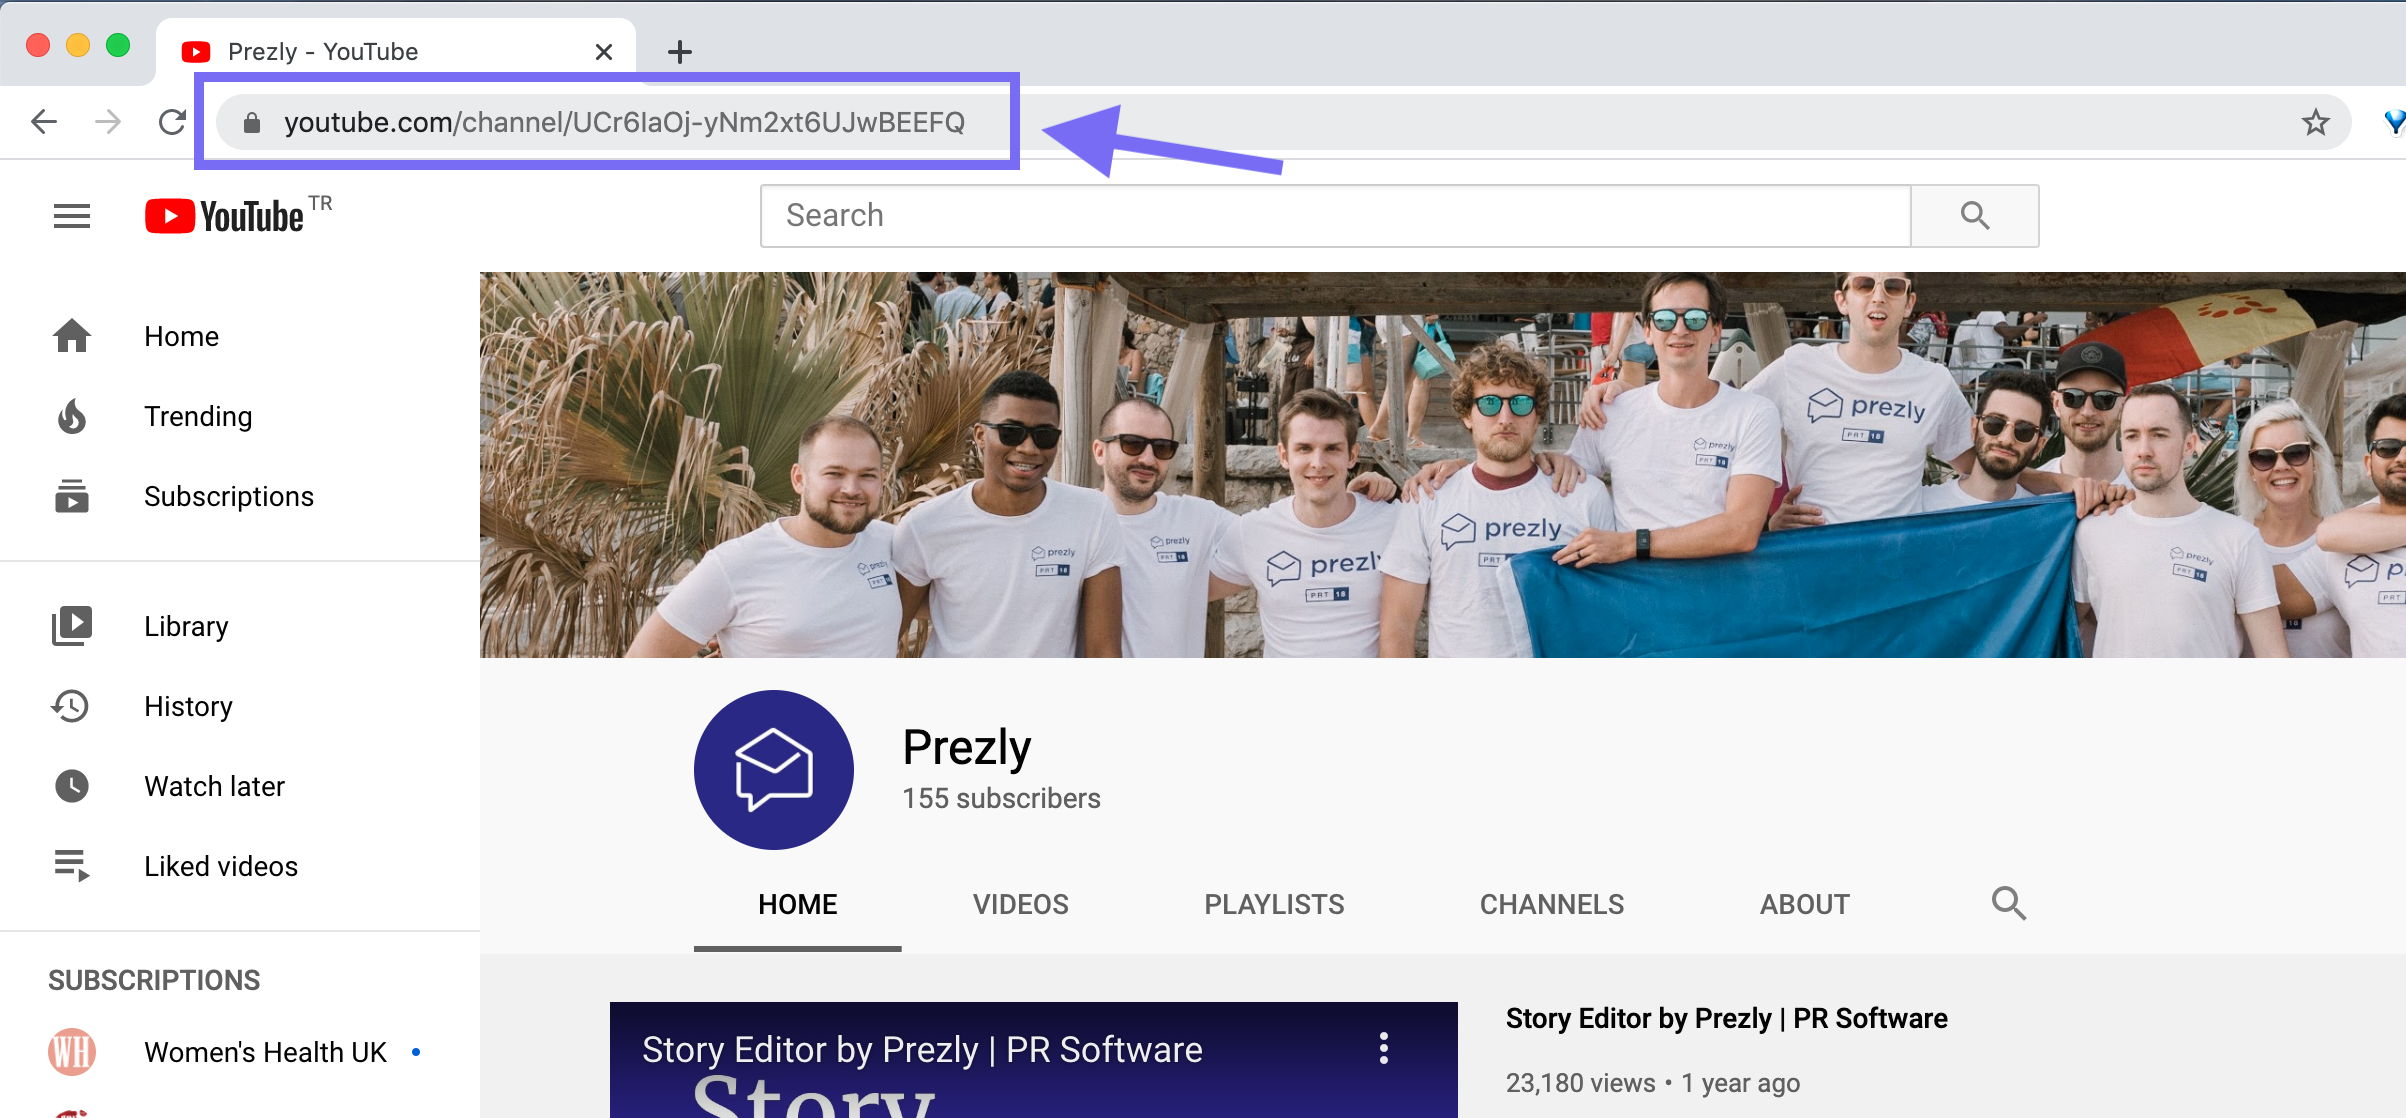Screen dimensions: 2406x1118
Task: Open the Playlists section of Prezly channel
Action: click(1275, 903)
